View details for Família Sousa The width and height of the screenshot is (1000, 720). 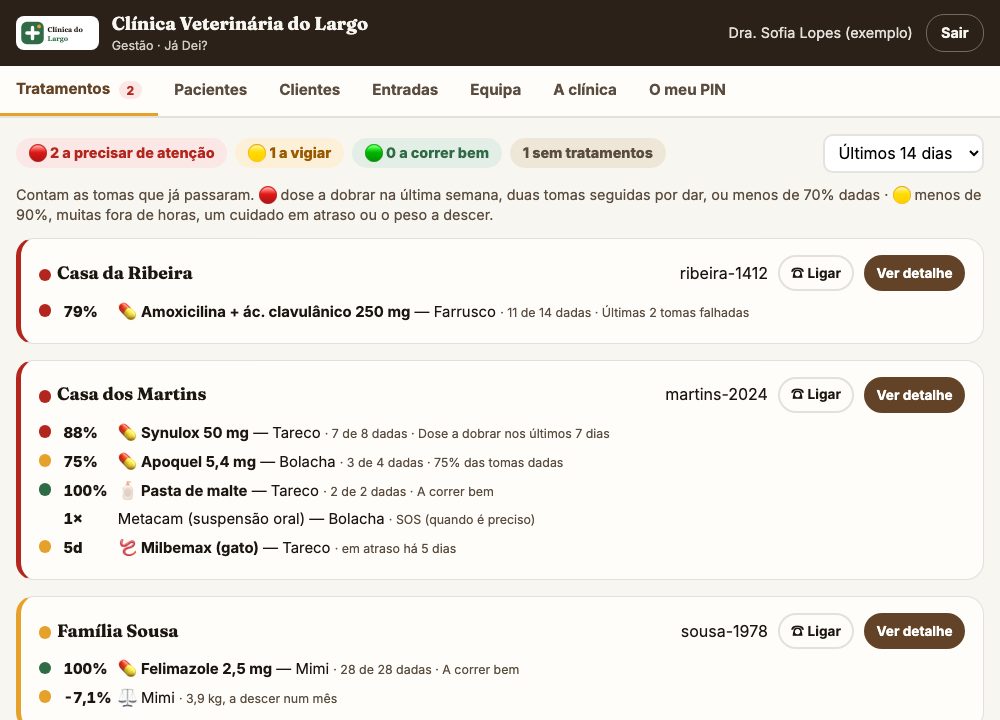coord(914,631)
